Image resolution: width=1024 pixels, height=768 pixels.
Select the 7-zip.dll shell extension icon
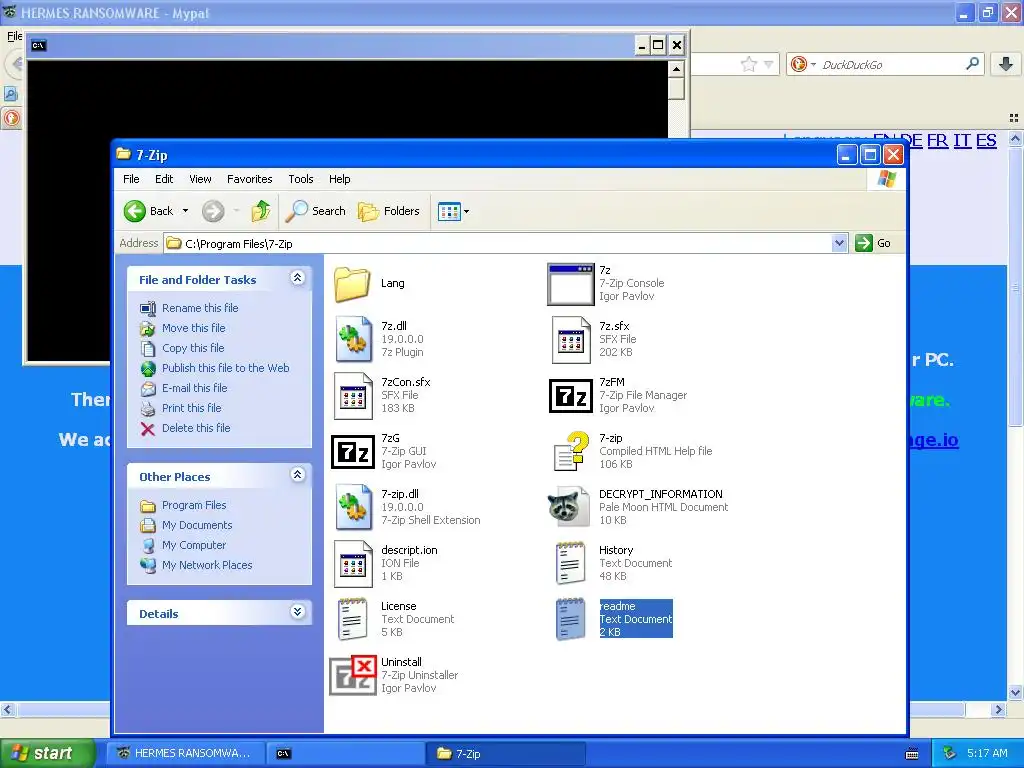[x=353, y=507]
